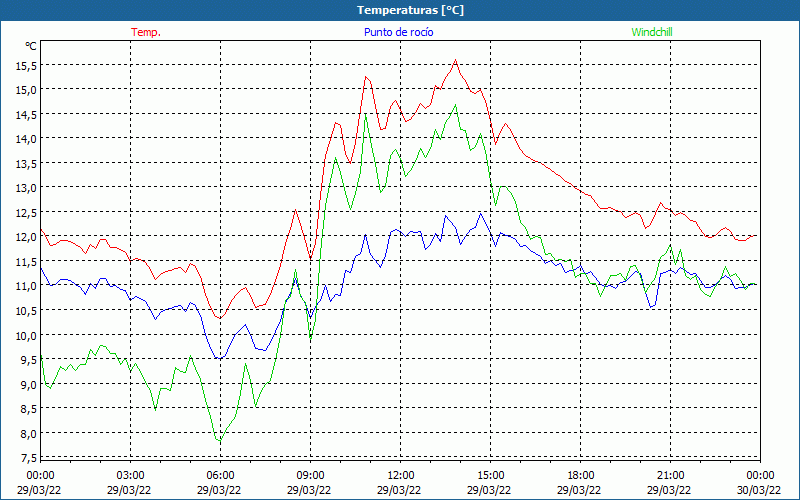Click the y-axis value '10,0'
Viewport: 800px width, 500px height.
[27, 335]
